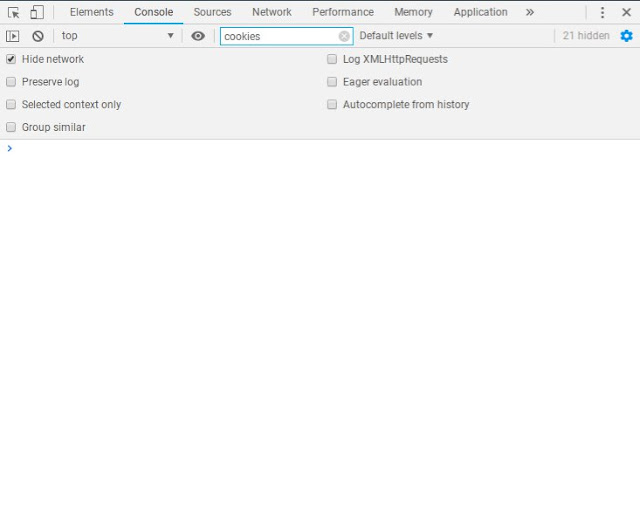Screen dimensions: 640x529
Task: Clear the cookies filter text
Action: (344, 36)
